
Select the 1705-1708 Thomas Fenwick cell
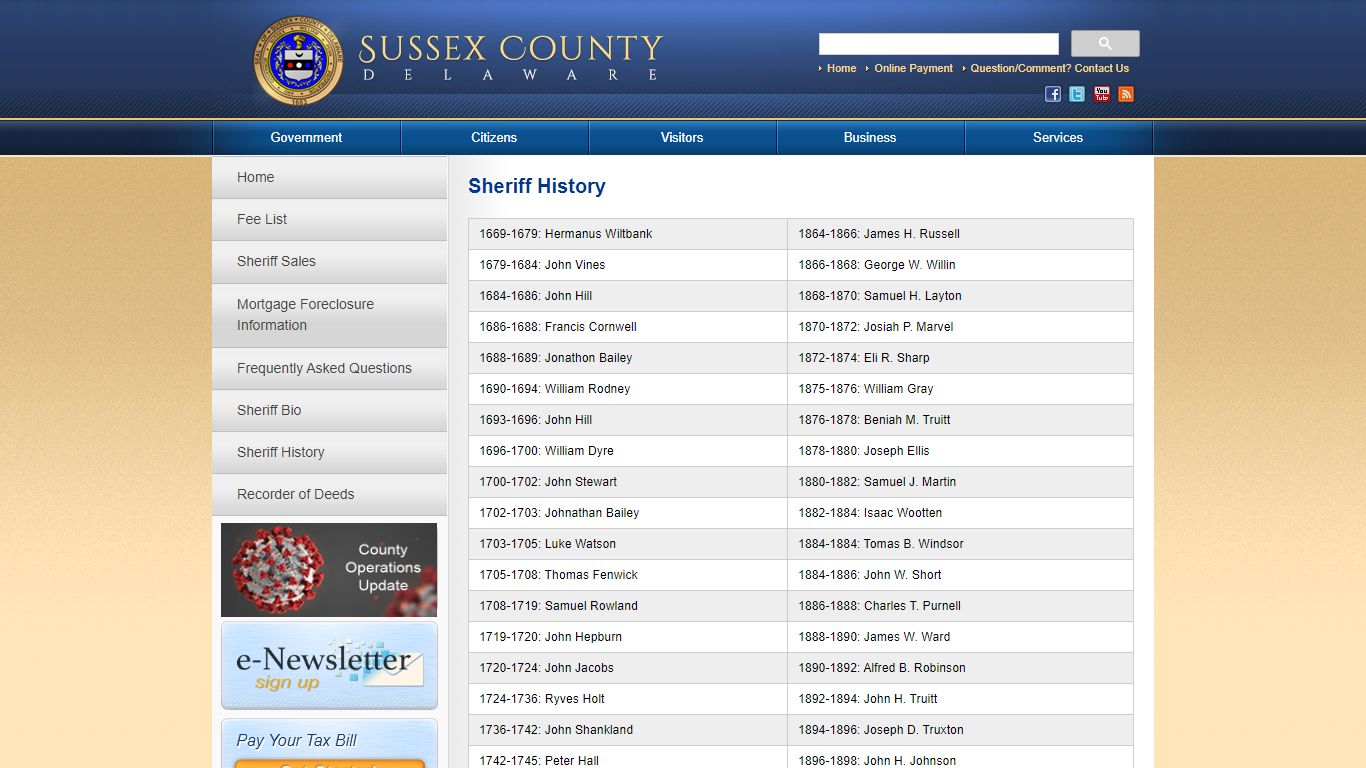tap(628, 575)
